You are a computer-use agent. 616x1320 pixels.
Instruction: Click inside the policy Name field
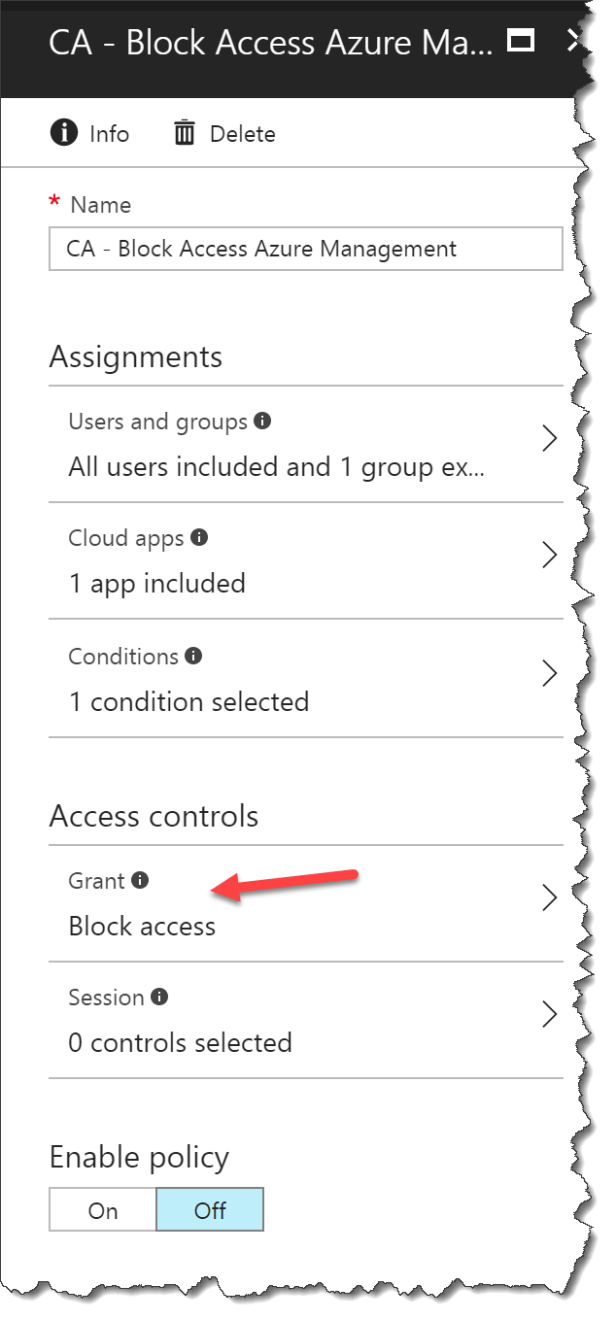click(300, 248)
